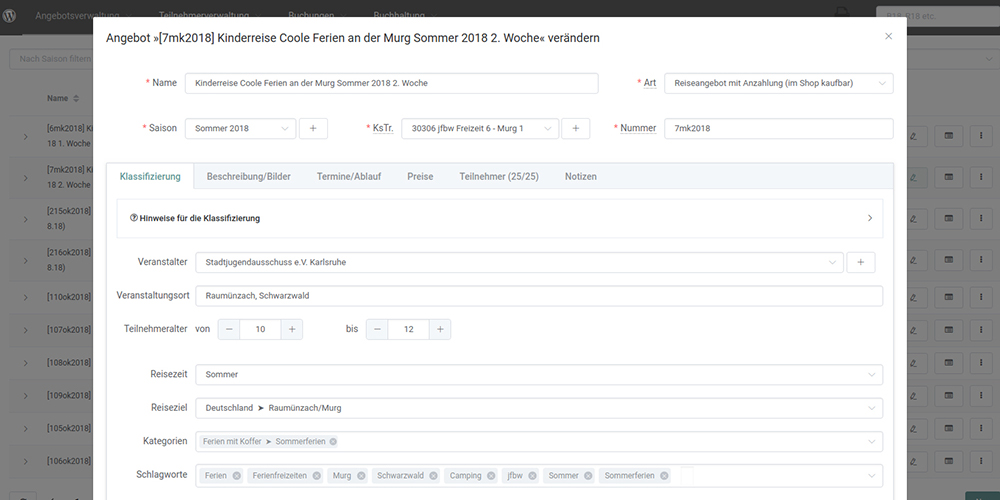Expand the [110ok2018] row in background list
Image resolution: width=1000 pixels, height=500 pixels.
26,297
